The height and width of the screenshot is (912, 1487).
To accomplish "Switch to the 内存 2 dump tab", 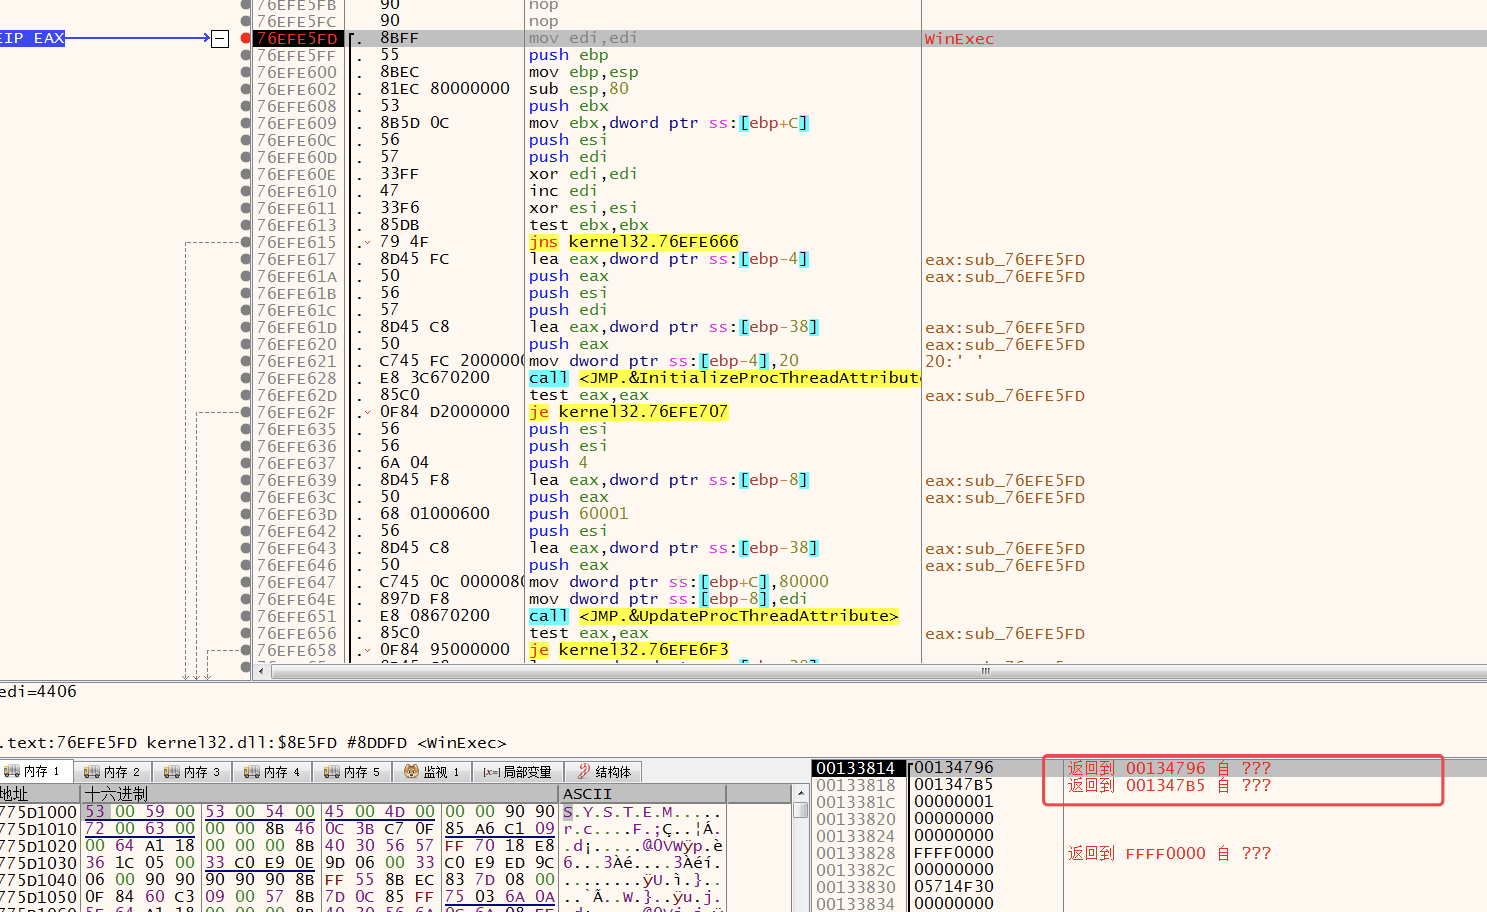I will coord(112,772).
